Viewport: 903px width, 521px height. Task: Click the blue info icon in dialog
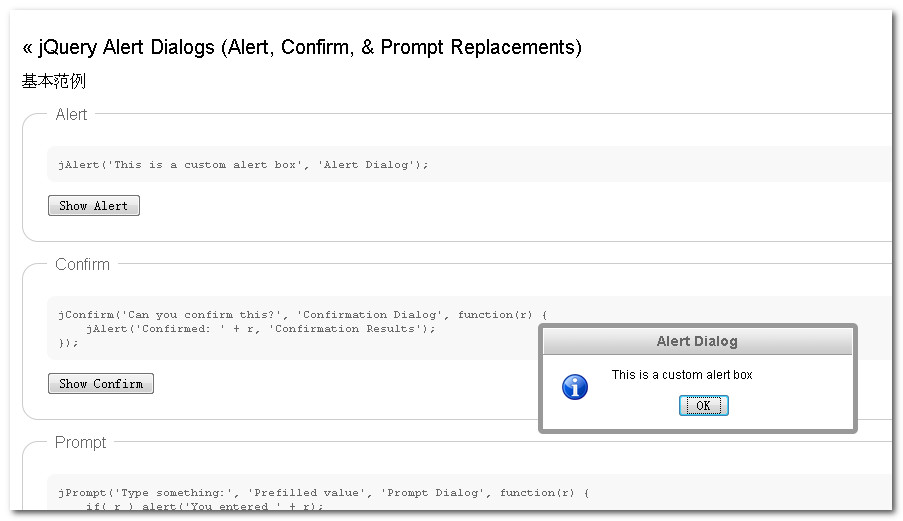[x=575, y=387]
